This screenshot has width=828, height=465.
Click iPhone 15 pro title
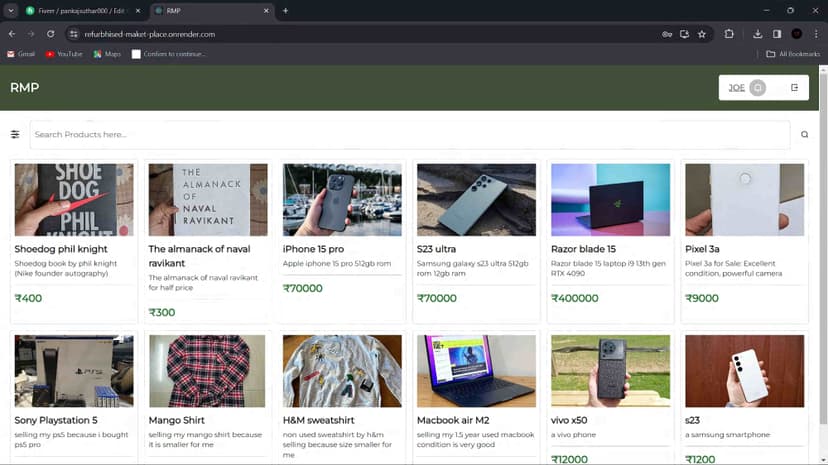[x=313, y=249]
